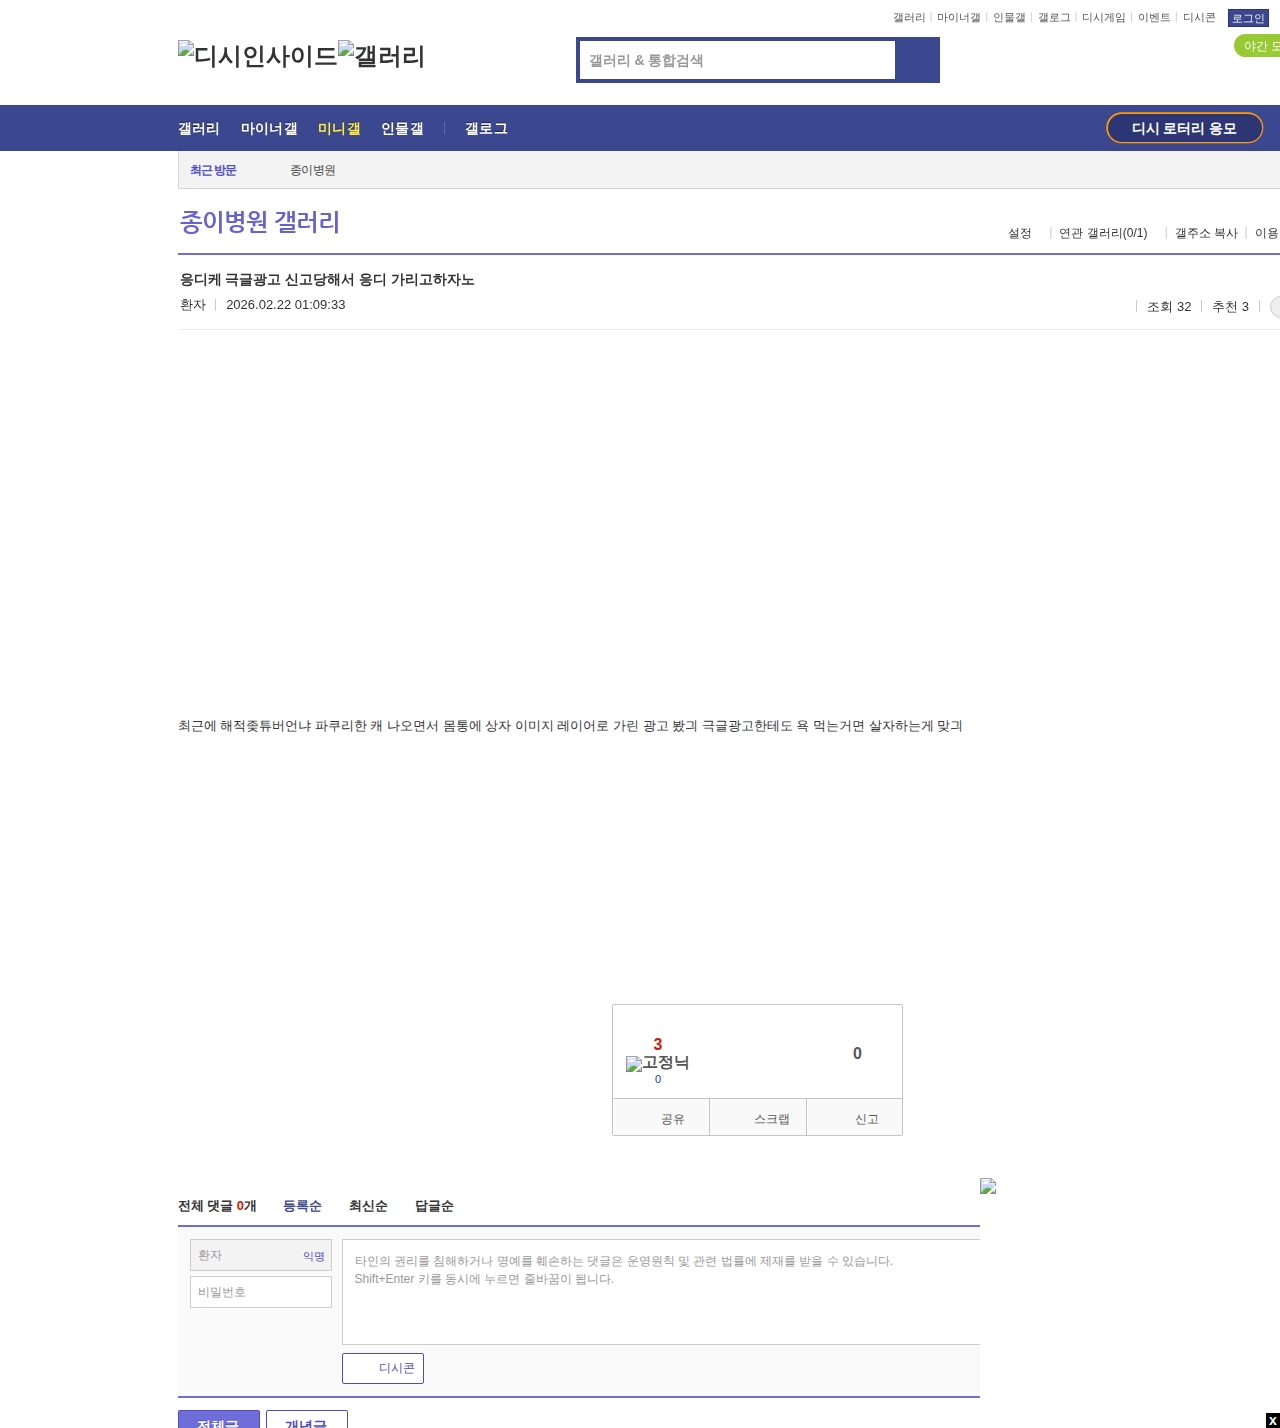Click into the comment text area
The image size is (1280, 1428).
660,1292
